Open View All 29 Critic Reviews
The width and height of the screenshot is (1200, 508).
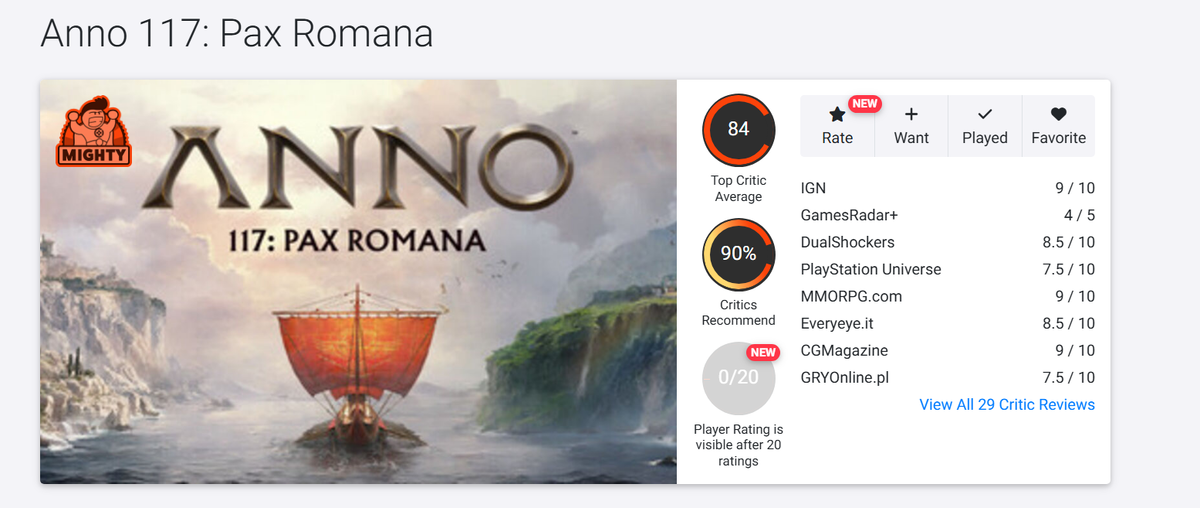[x=1007, y=405]
